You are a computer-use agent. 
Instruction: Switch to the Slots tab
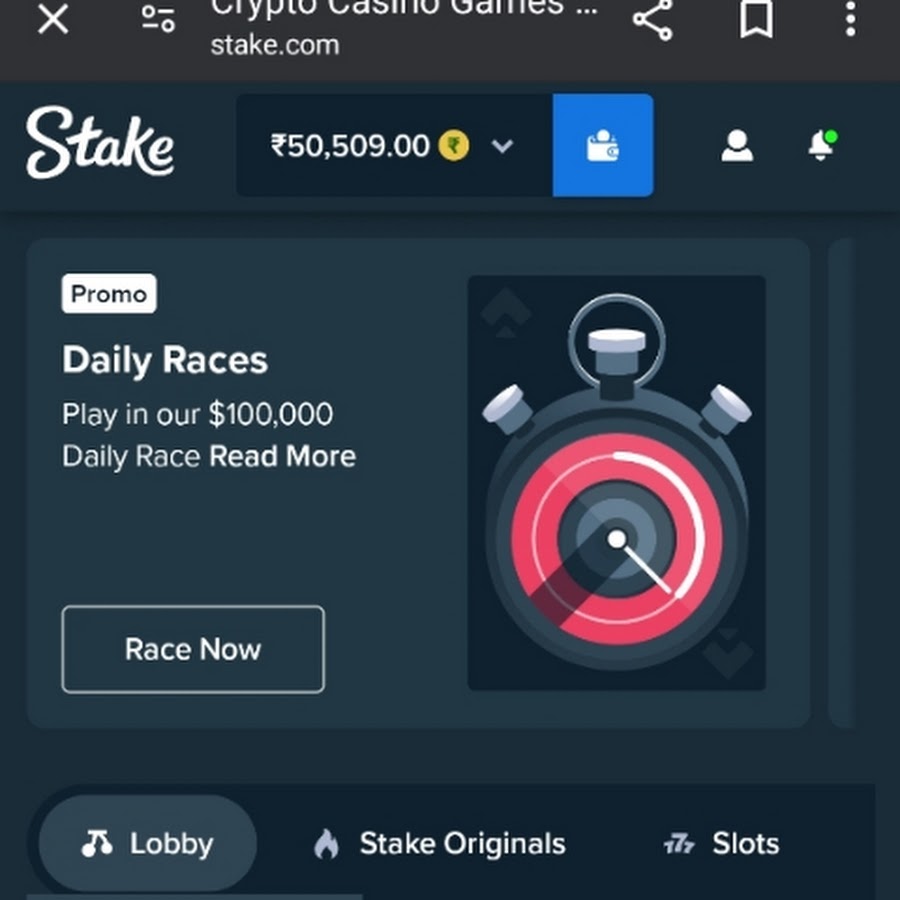pyautogui.click(x=721, y=844)
